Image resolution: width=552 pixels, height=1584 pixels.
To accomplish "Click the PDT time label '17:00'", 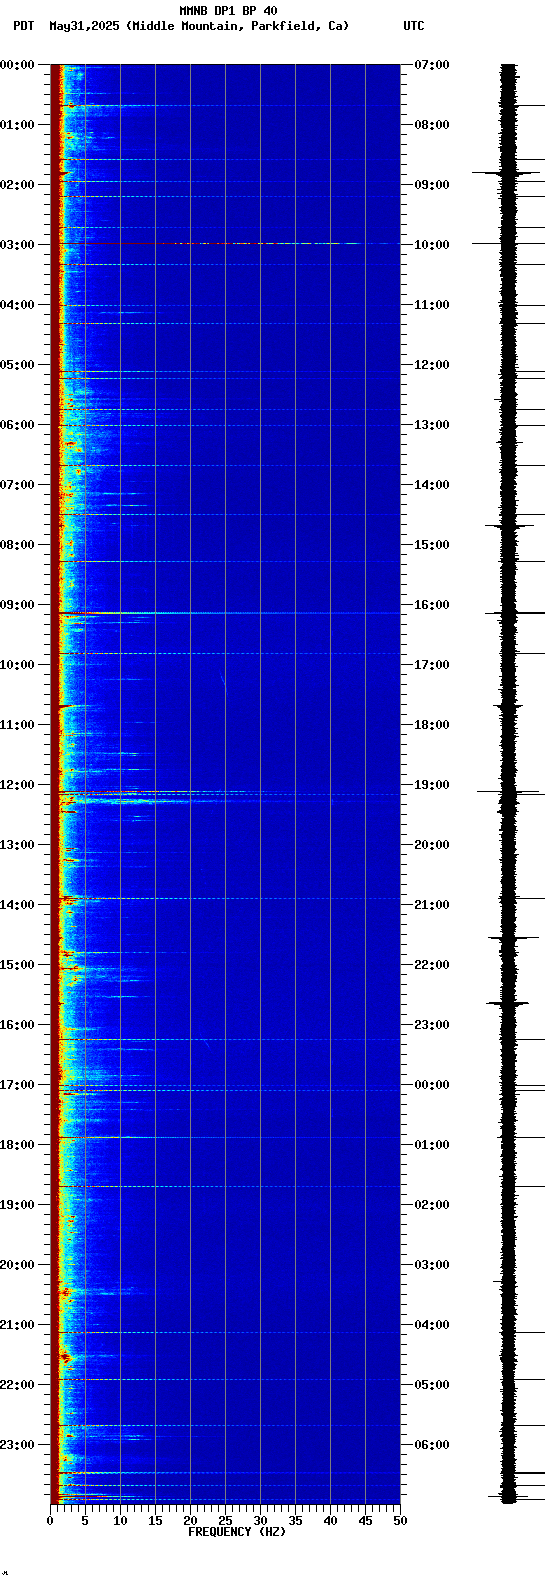I will tap(17, 1085).
